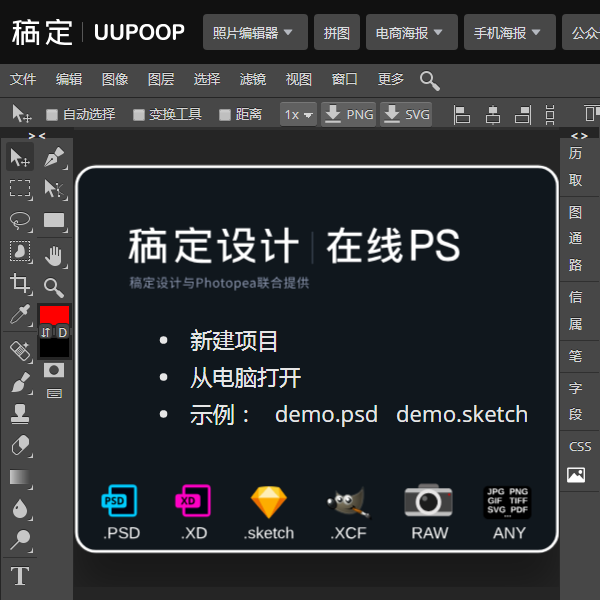Select the Eyedropper tool
The height and width of the screenshot is (600, 600).
(x=20, y=315)
